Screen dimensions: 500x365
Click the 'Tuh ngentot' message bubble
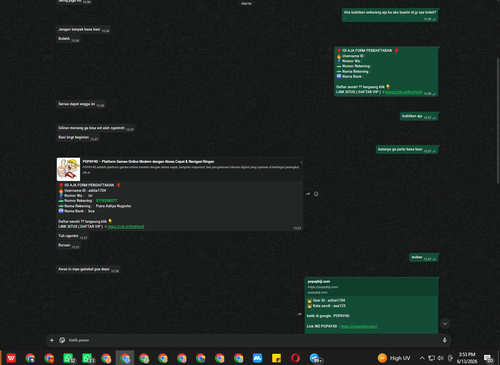[72, 236]
